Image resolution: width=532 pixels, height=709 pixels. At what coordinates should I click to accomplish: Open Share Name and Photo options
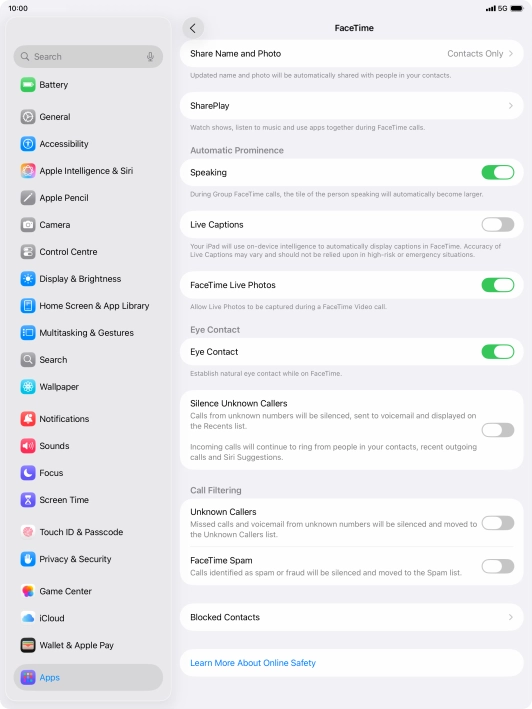click(x=352, y=54)
